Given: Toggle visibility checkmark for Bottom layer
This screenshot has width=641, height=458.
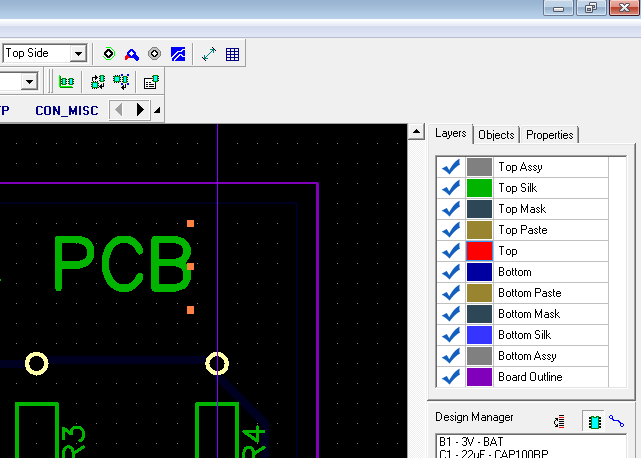Looking at the screenshot, I should [x=451, y=272].
